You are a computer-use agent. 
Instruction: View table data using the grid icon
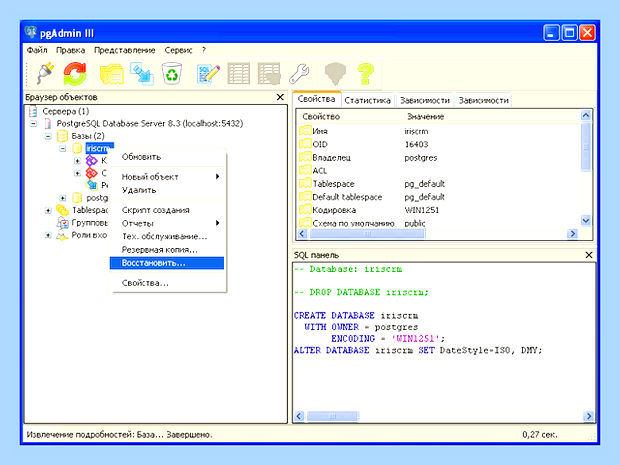tap(238, 74)
